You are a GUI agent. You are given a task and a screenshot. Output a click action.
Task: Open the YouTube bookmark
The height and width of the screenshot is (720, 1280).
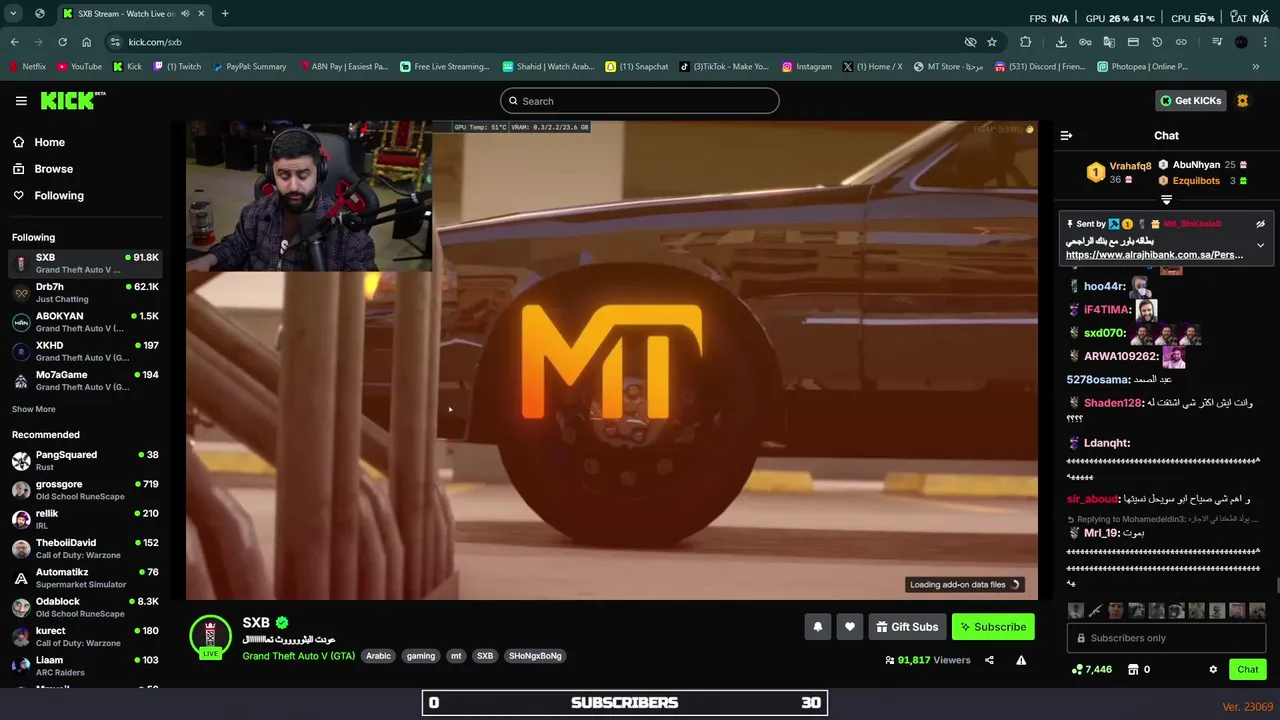click(x=80, y=67)
